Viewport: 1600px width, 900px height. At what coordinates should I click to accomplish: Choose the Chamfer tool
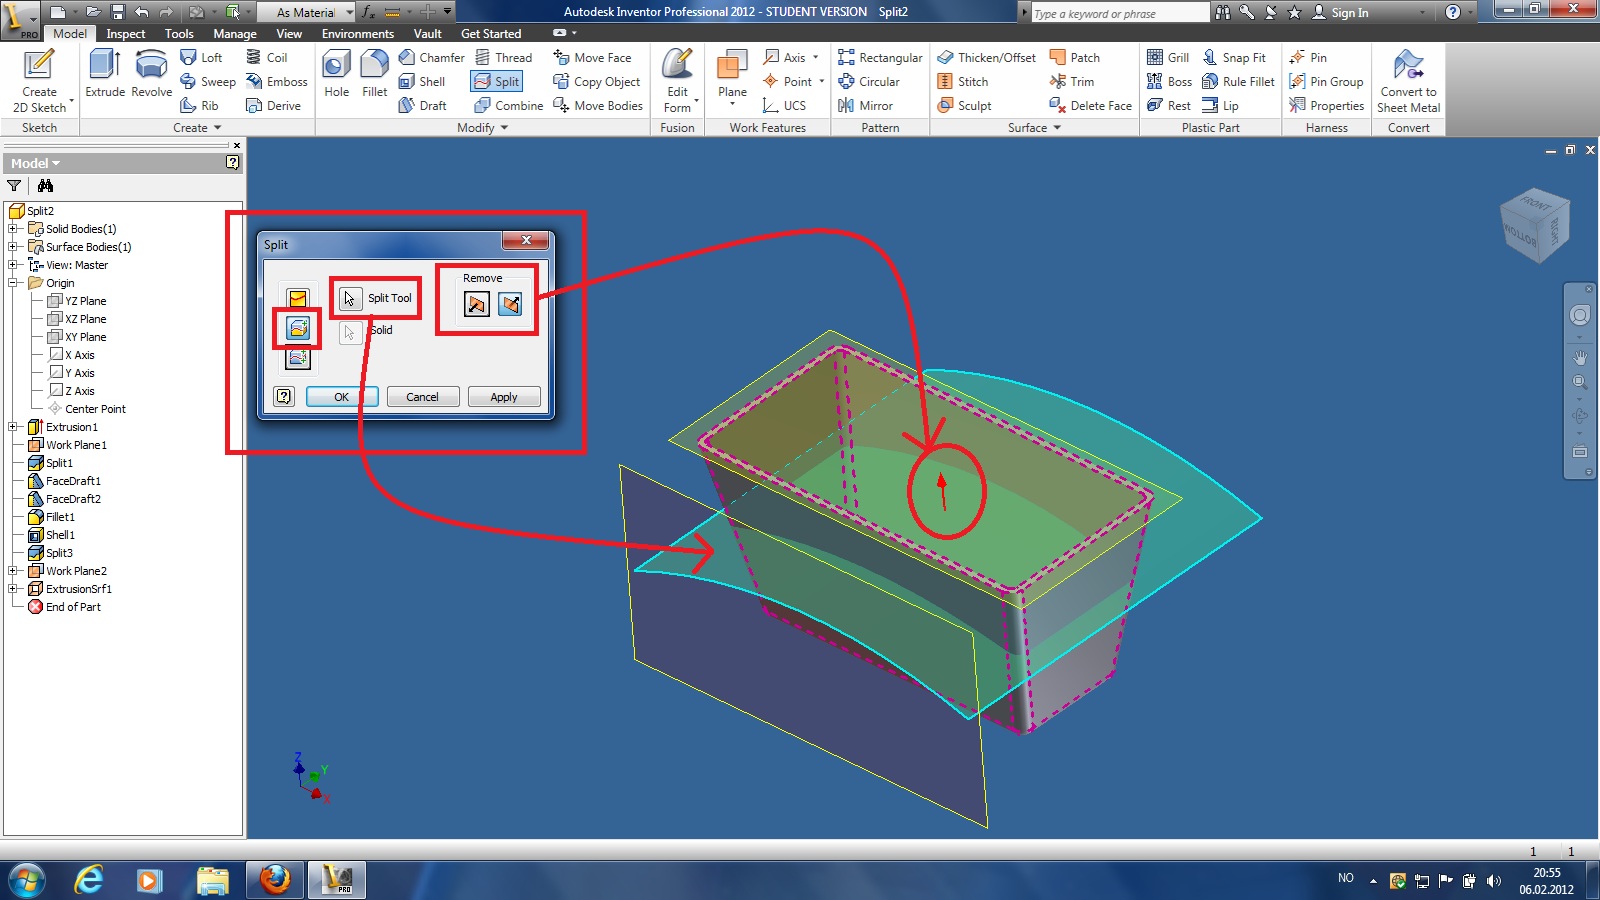coord(432,58)
